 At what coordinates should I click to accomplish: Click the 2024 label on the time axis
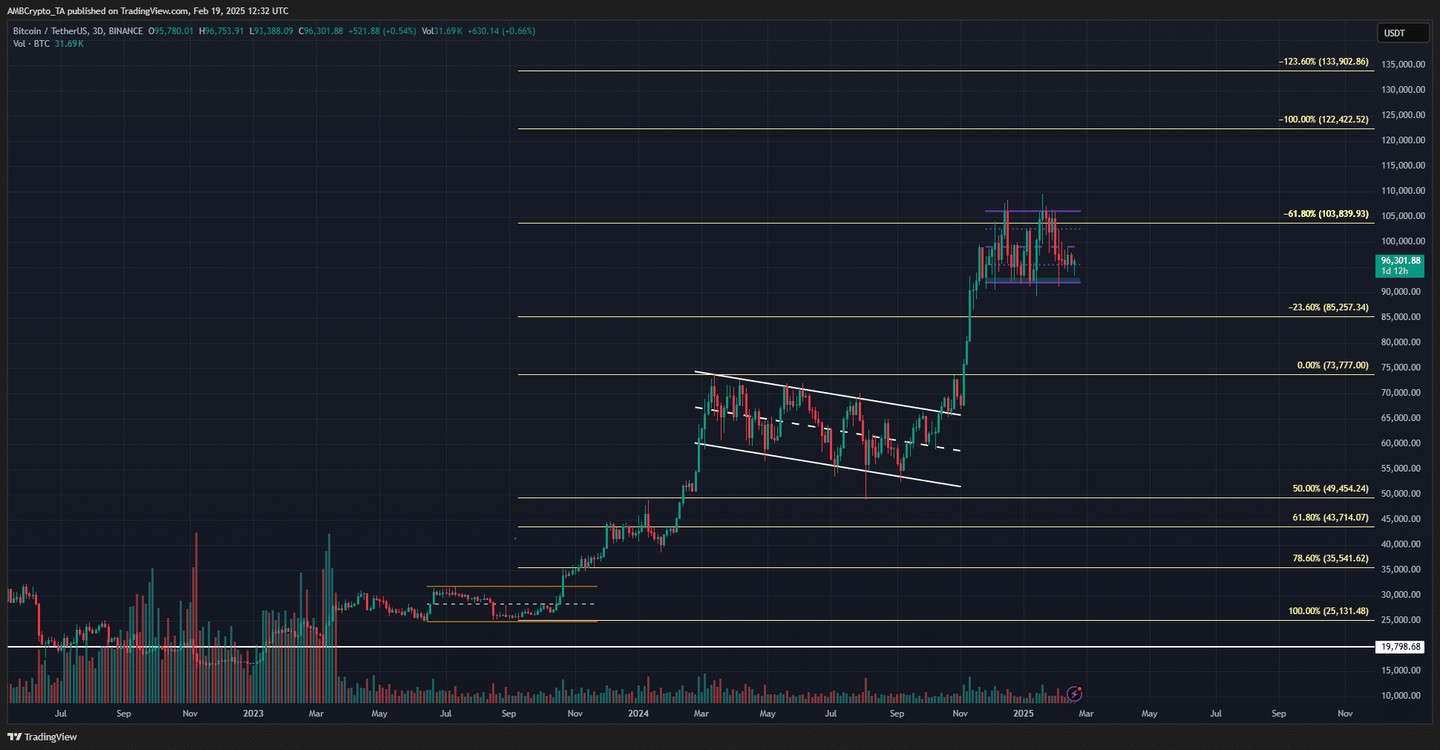639,714
